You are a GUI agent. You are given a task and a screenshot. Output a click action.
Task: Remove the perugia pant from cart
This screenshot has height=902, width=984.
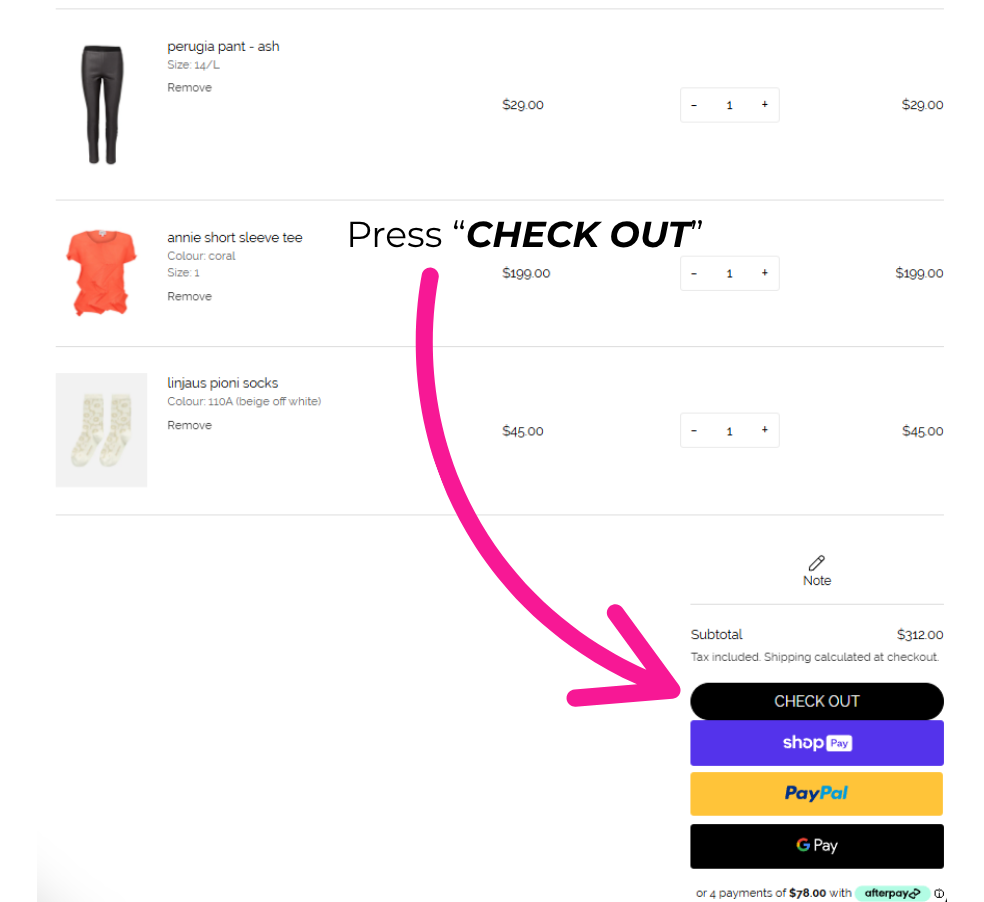pyautogui.click(x=189, y=88)
